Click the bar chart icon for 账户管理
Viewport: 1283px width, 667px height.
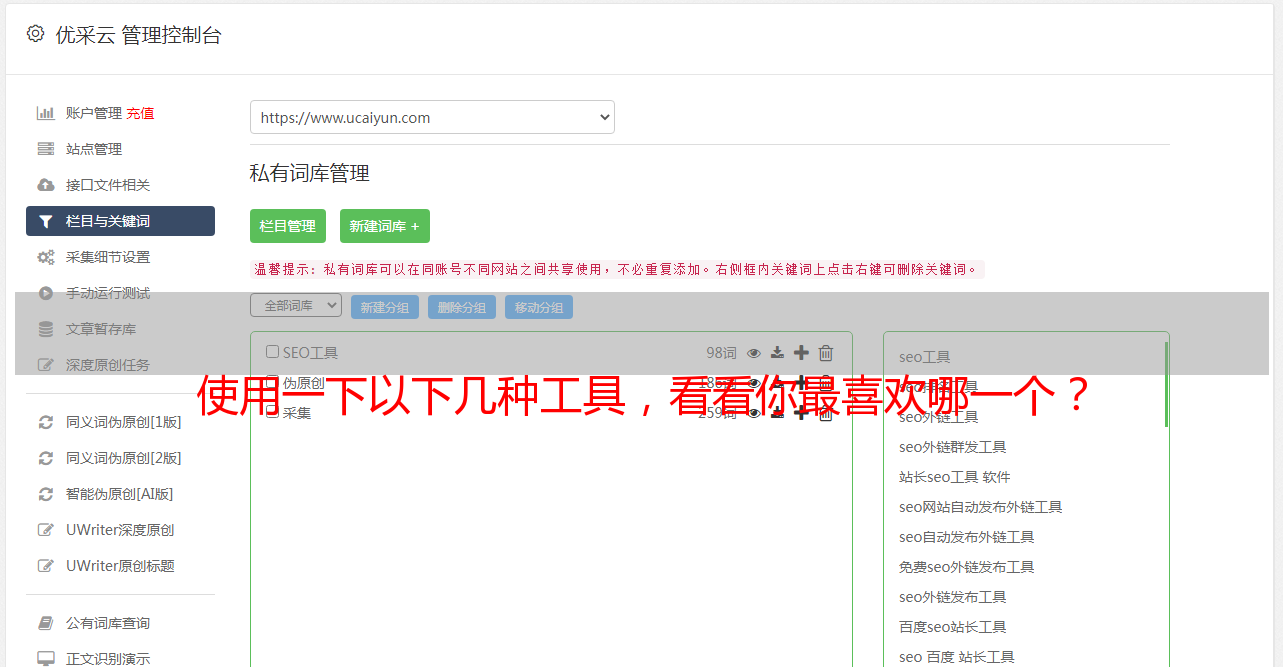(46, 113)
